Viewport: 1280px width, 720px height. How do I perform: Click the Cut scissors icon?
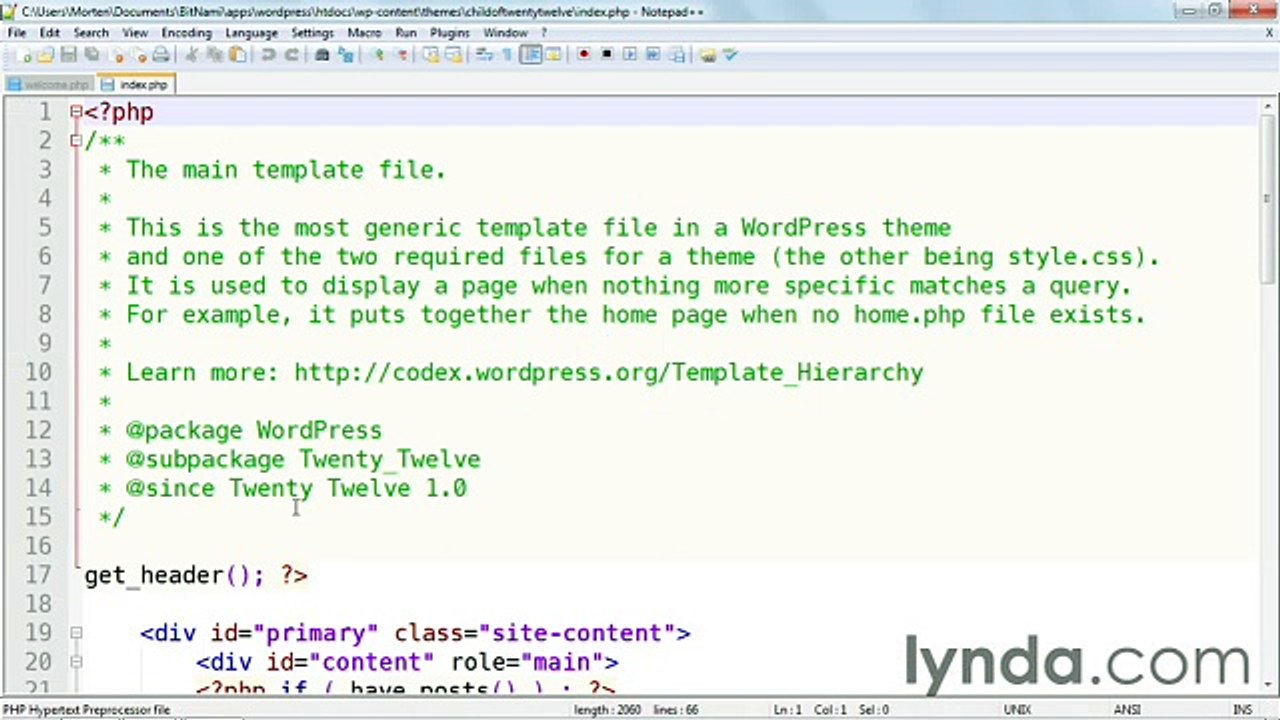click(191, 55)
